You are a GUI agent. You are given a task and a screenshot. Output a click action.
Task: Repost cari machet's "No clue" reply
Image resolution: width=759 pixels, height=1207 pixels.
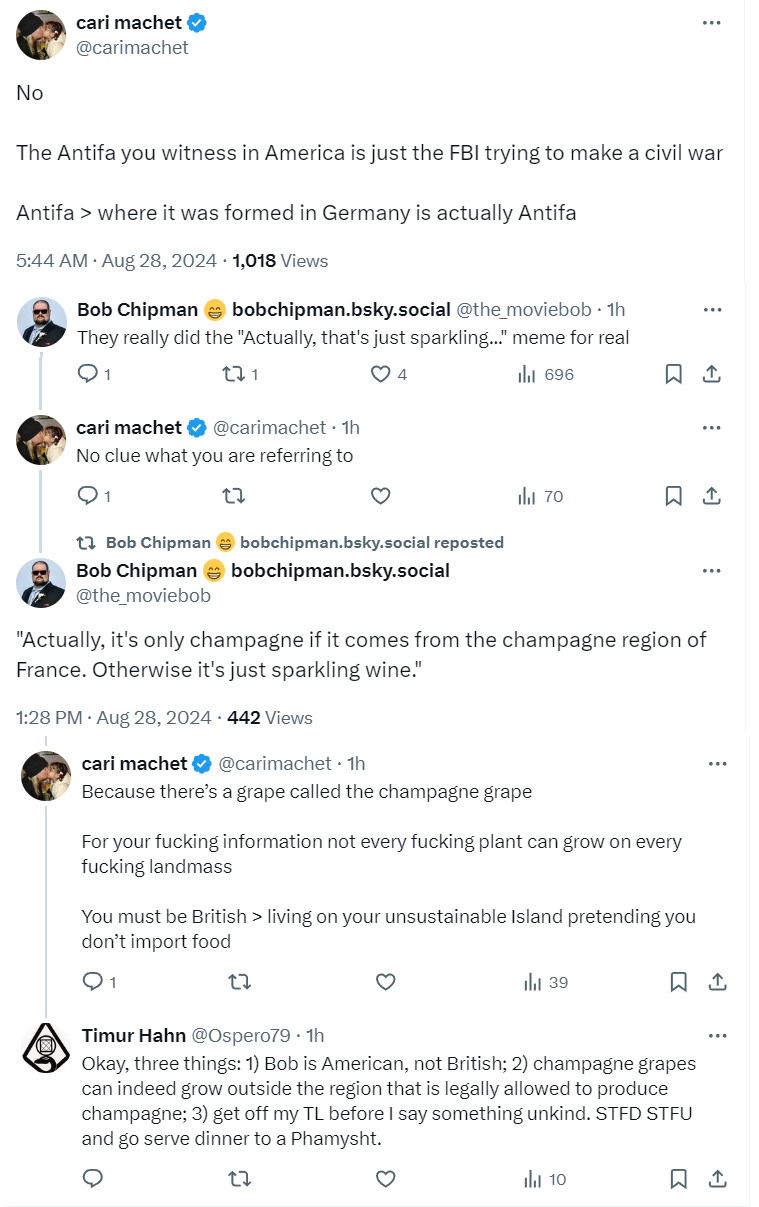point(234,495)
